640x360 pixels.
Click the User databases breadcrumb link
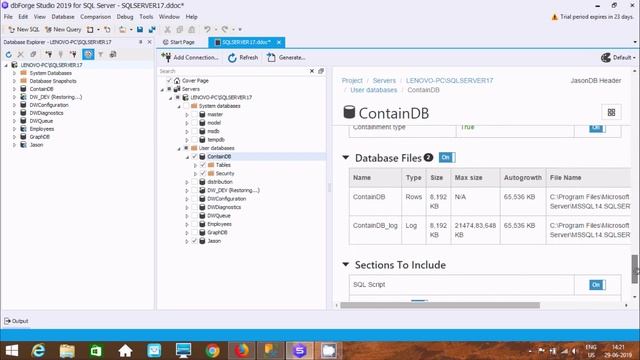pos(373,90)
